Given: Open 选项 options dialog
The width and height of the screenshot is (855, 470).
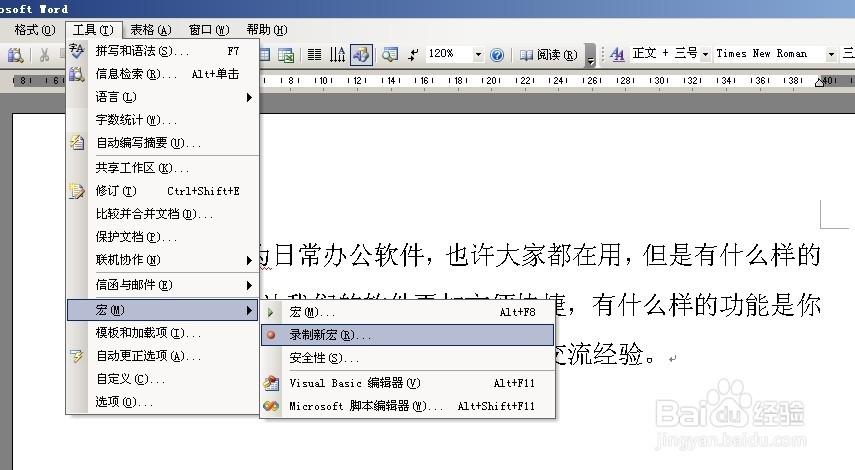Looking at the screenshot, I should coord(162,402).
